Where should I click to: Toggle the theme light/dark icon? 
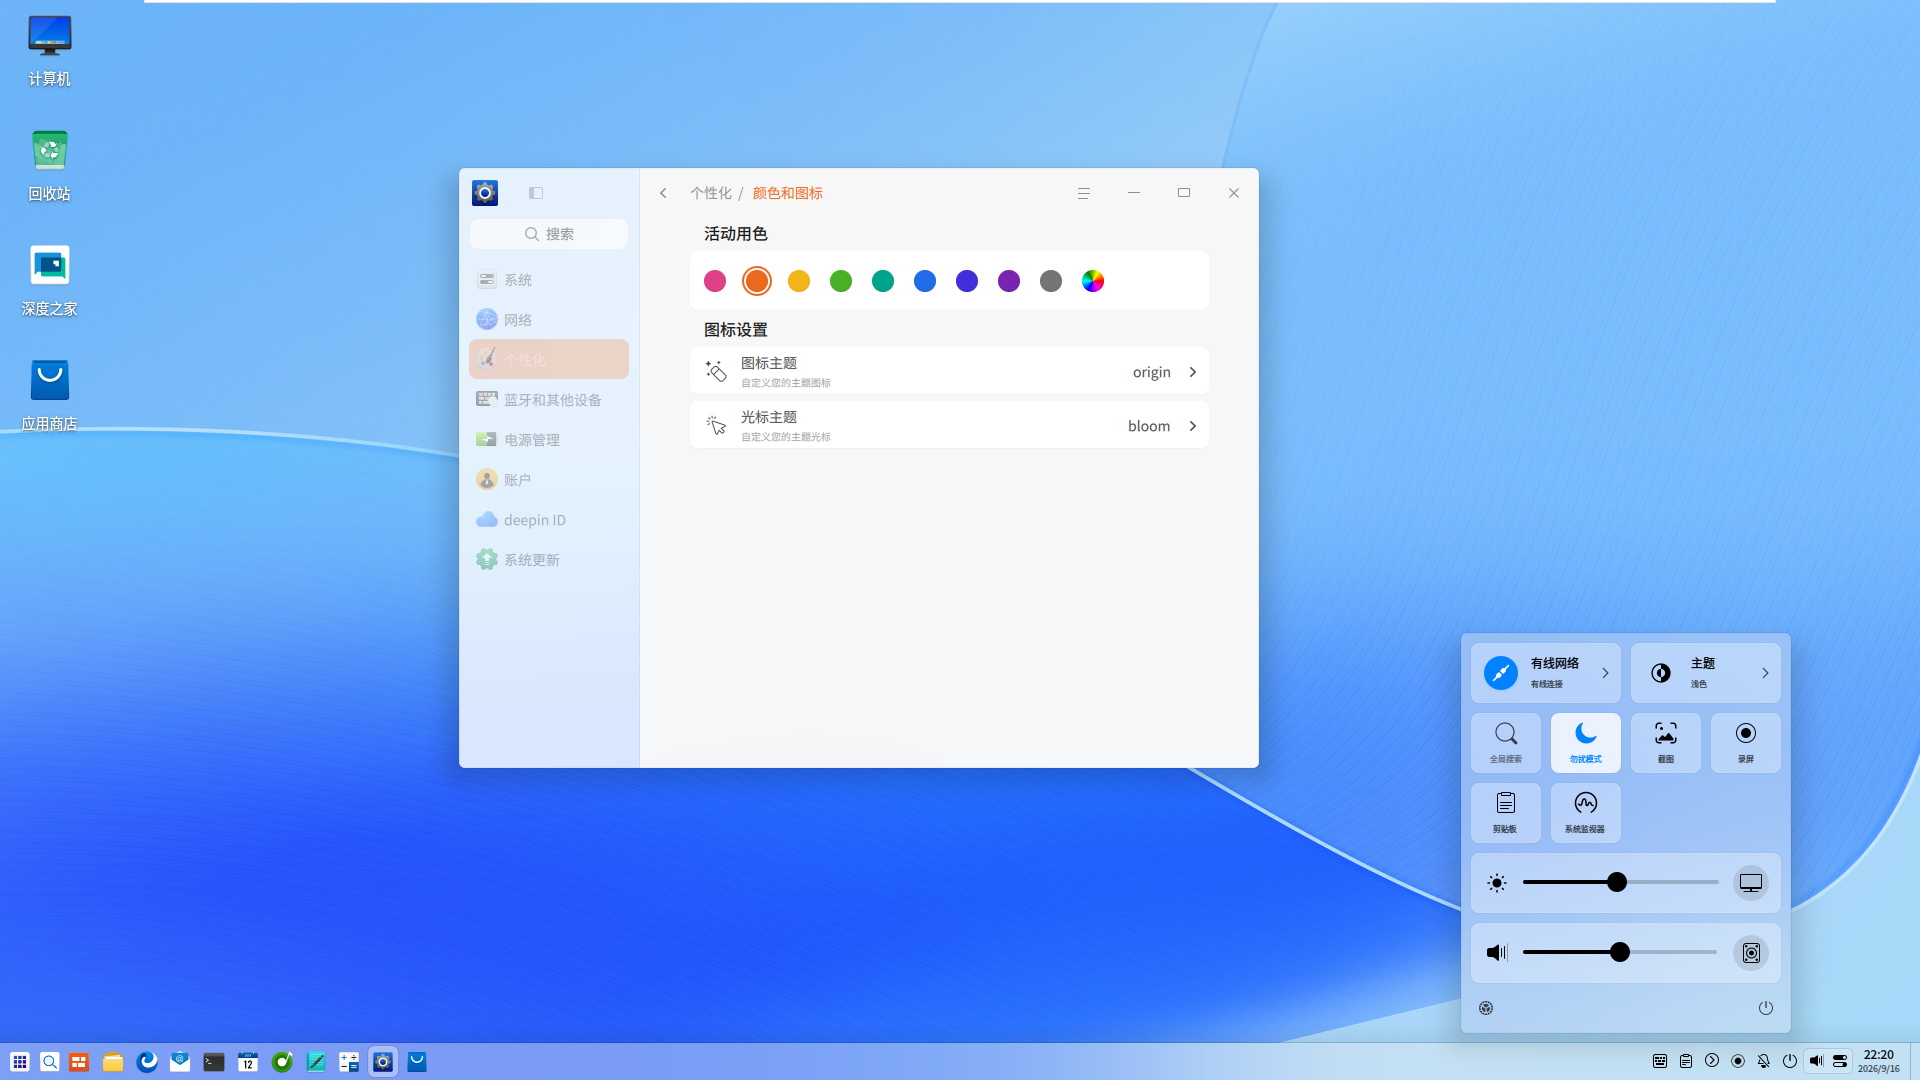[1661, 673]
